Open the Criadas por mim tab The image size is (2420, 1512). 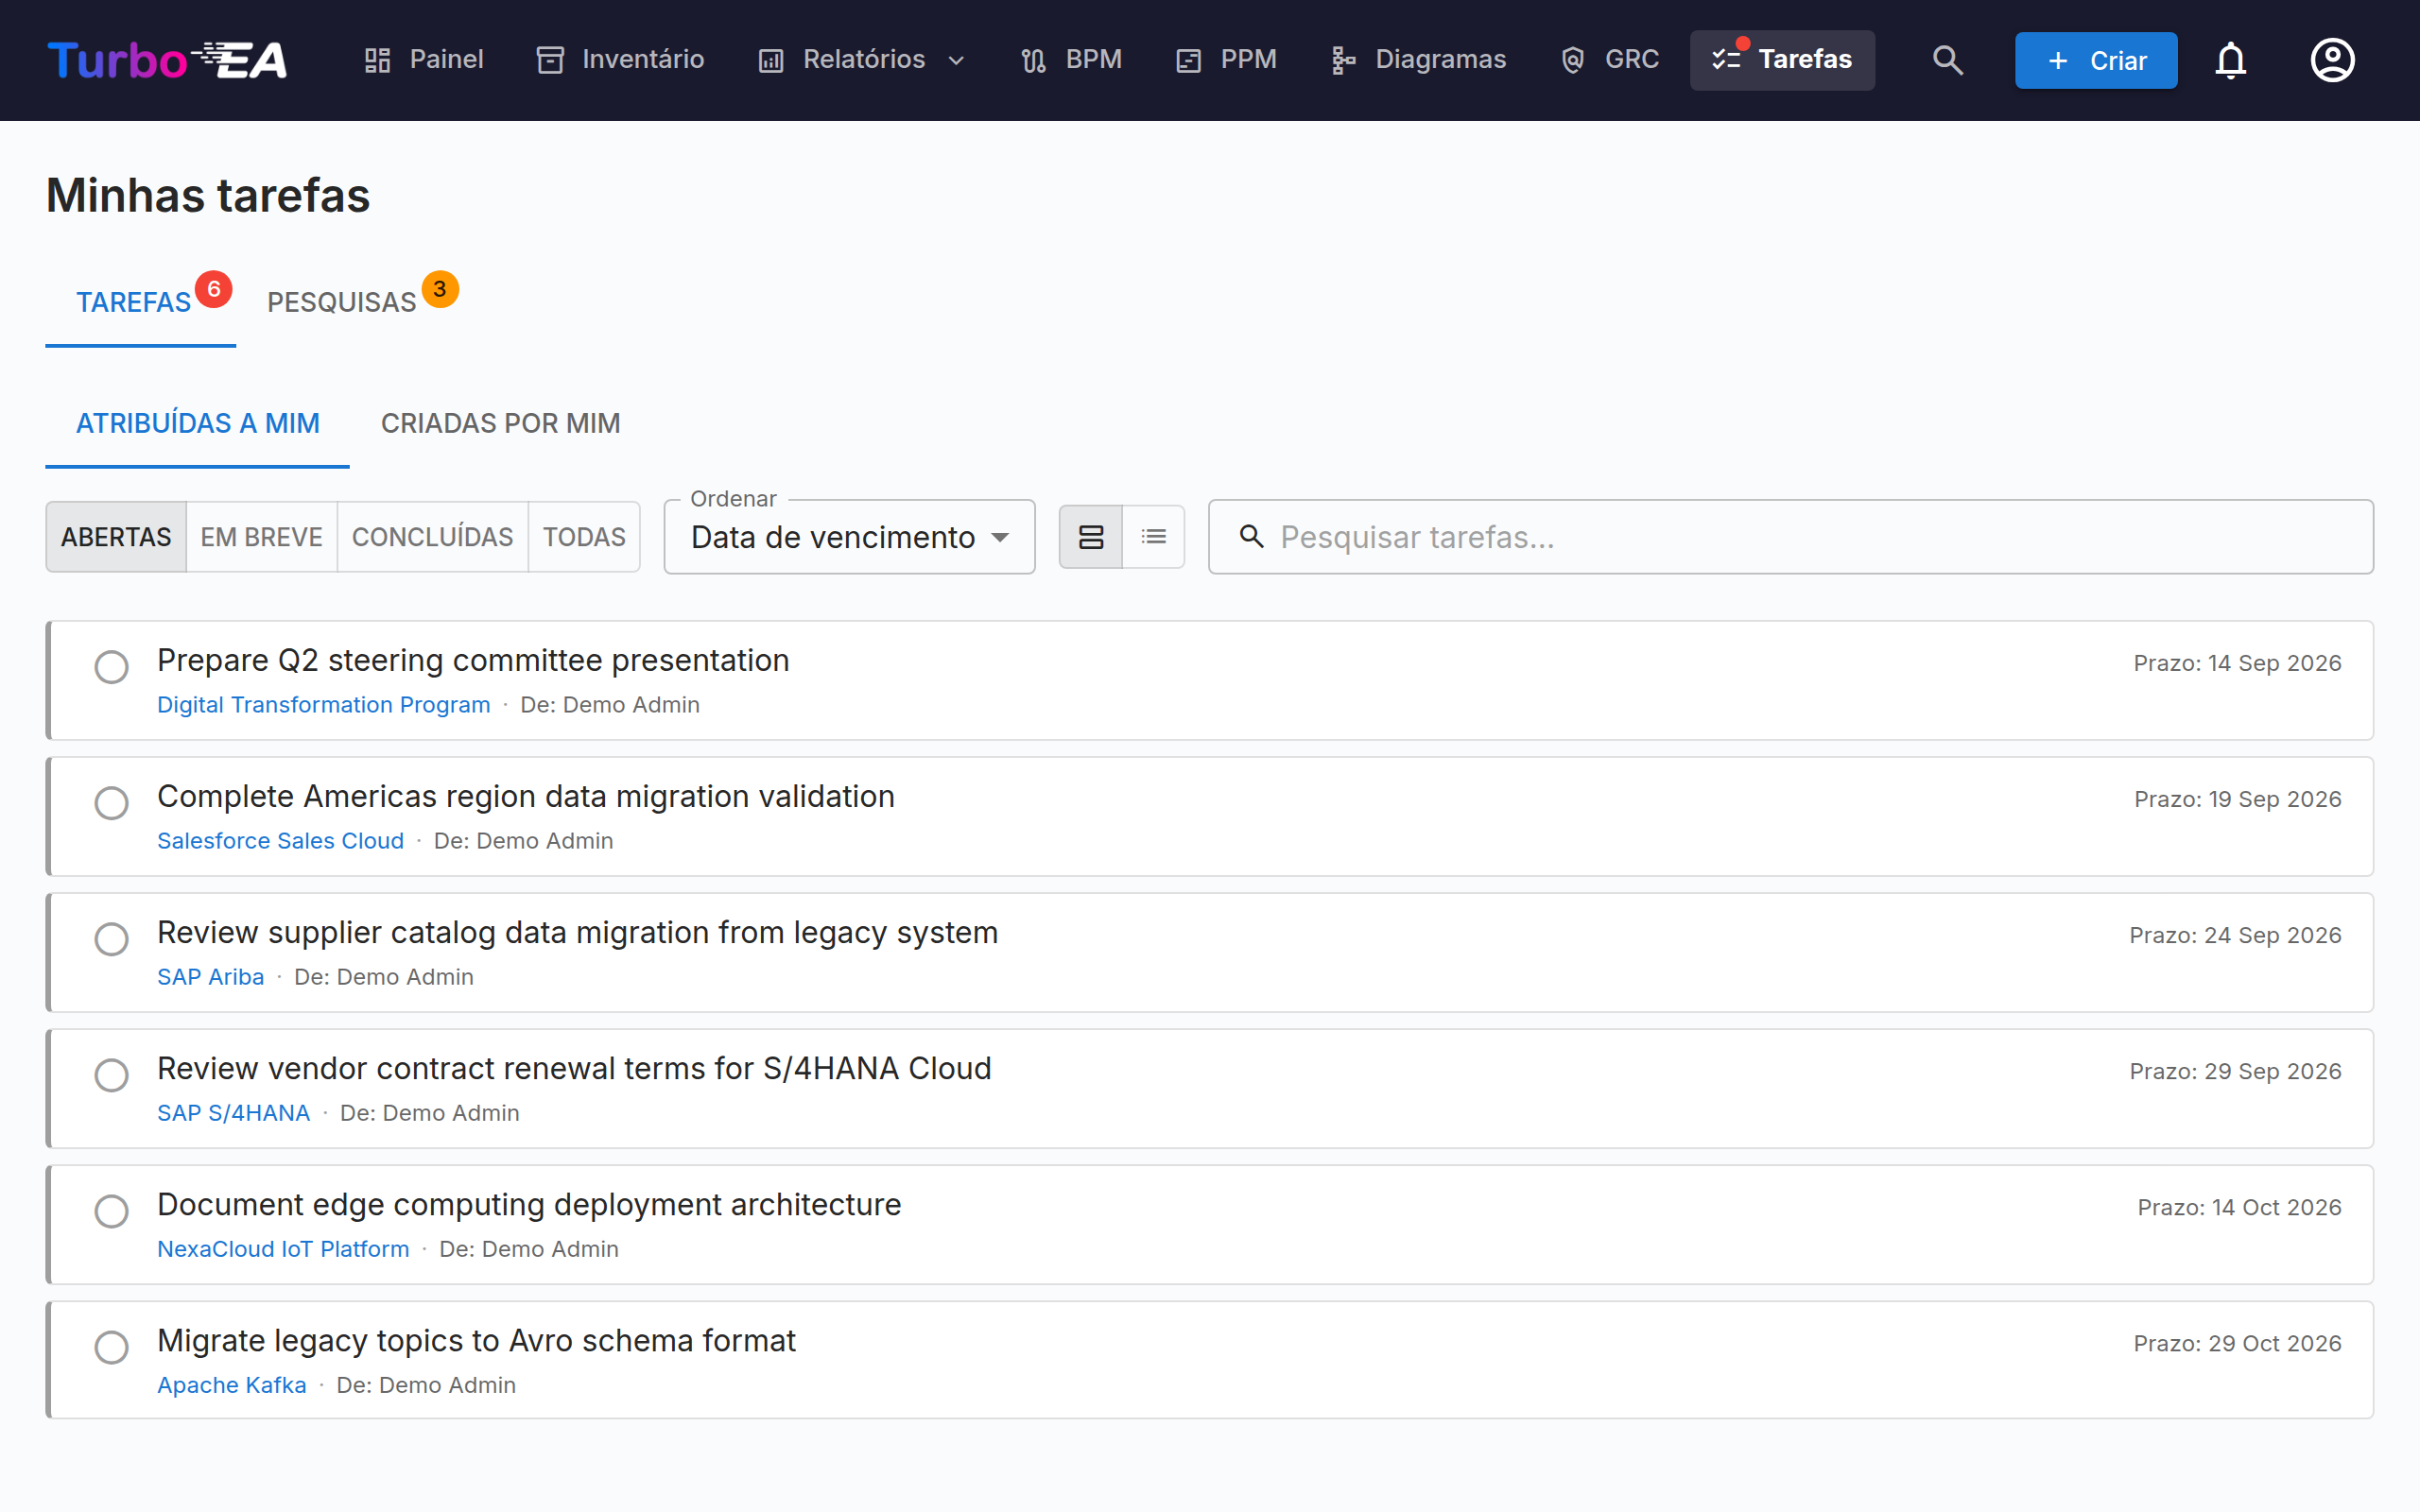click(x=500, y=423)
